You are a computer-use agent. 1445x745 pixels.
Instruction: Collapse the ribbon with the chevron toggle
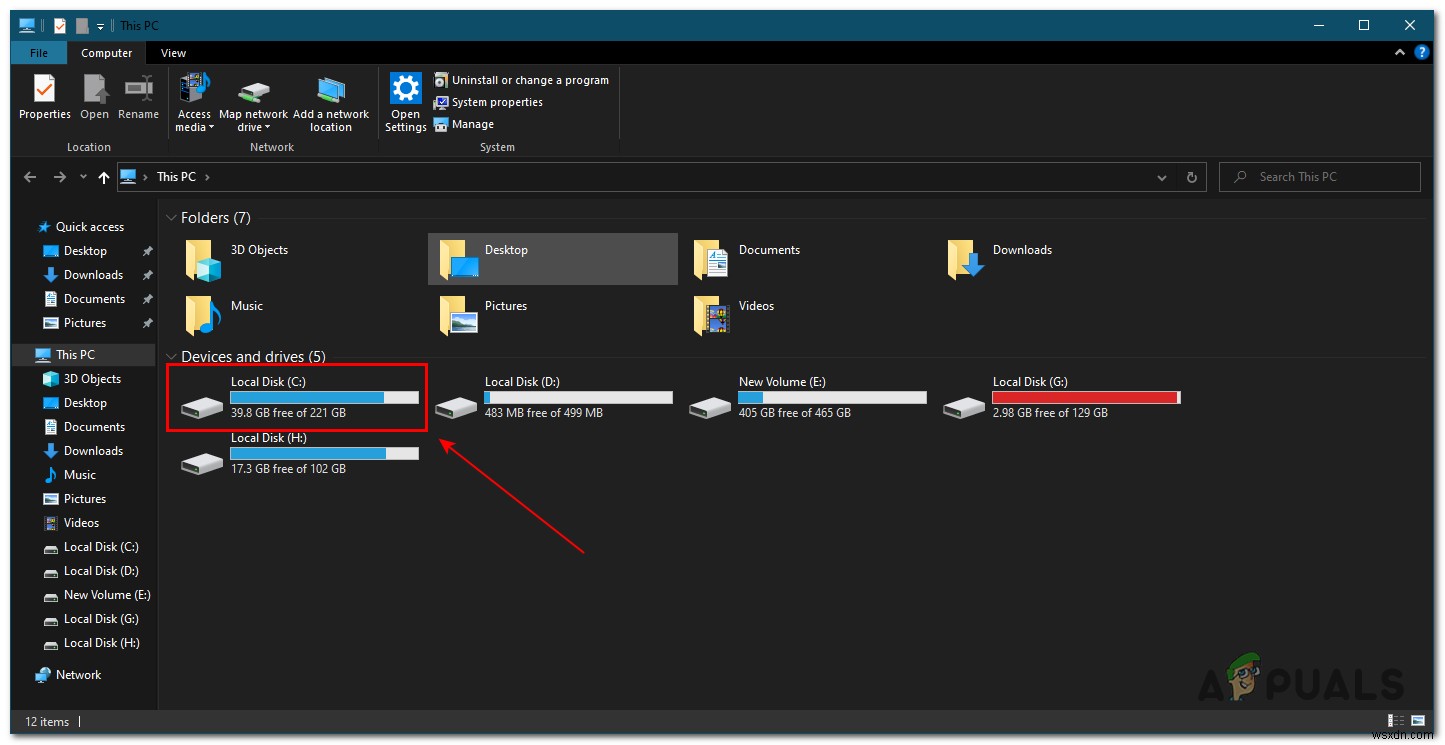point(1400,52)
